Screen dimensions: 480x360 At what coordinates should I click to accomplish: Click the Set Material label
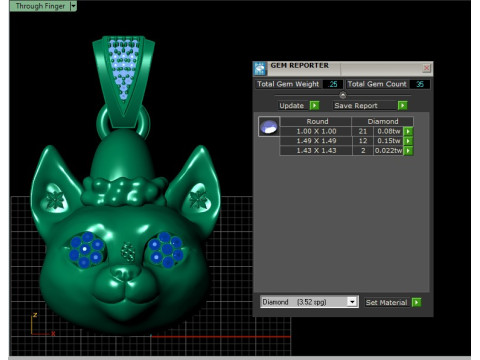tap(386, 302)
